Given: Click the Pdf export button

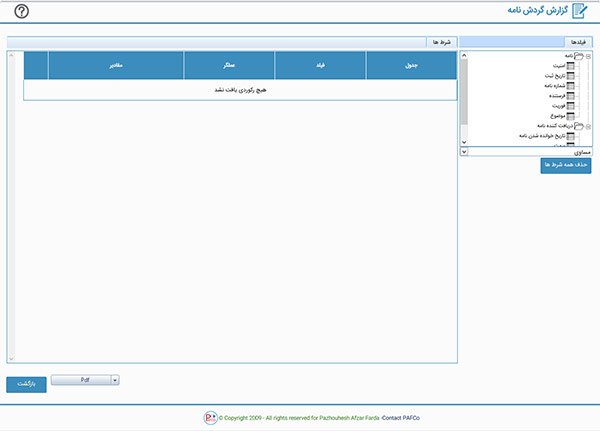Looking at the screenshot, I should 81,380.
